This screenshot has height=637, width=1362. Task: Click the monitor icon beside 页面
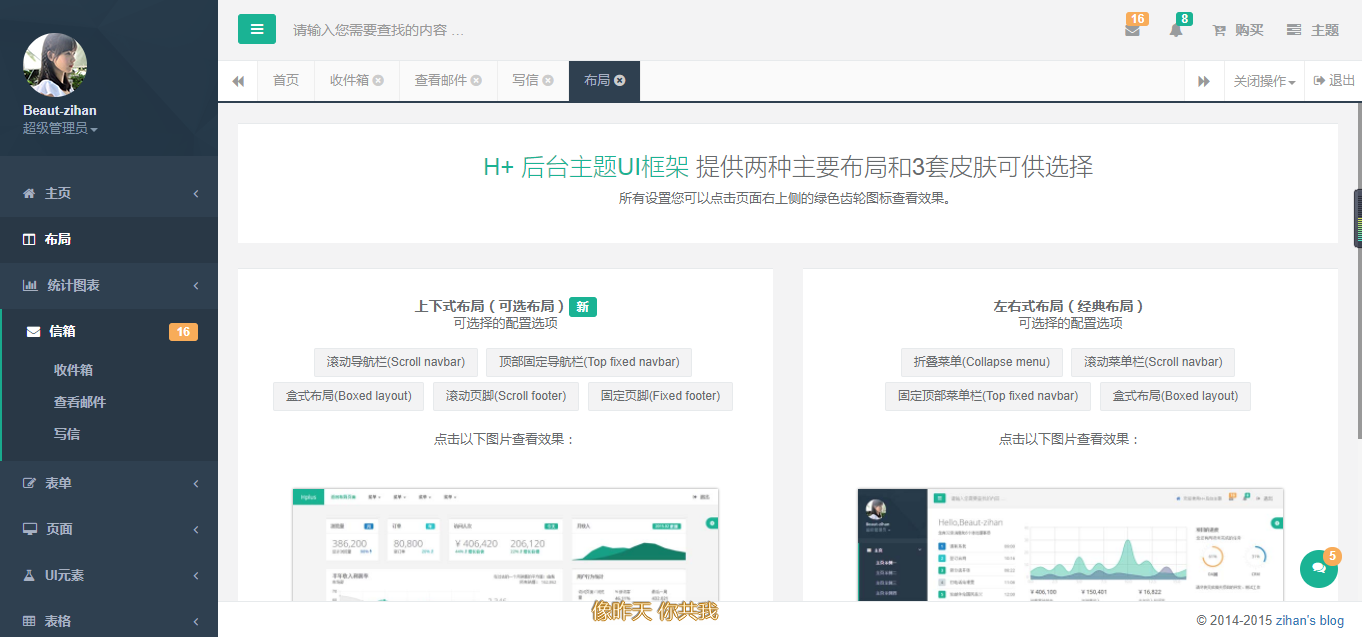tap(30, 529)
